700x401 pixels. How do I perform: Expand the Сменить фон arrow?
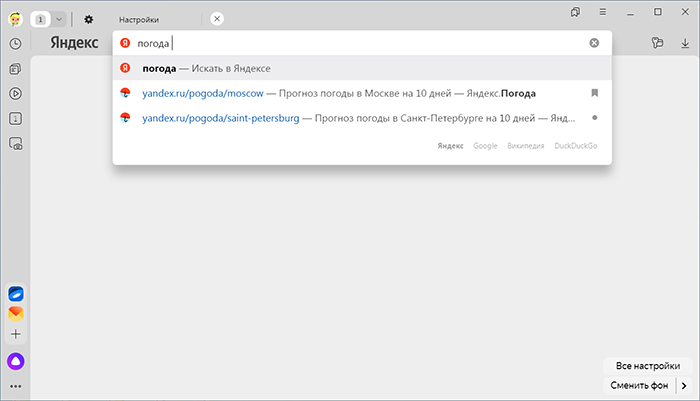click(684, 385)
